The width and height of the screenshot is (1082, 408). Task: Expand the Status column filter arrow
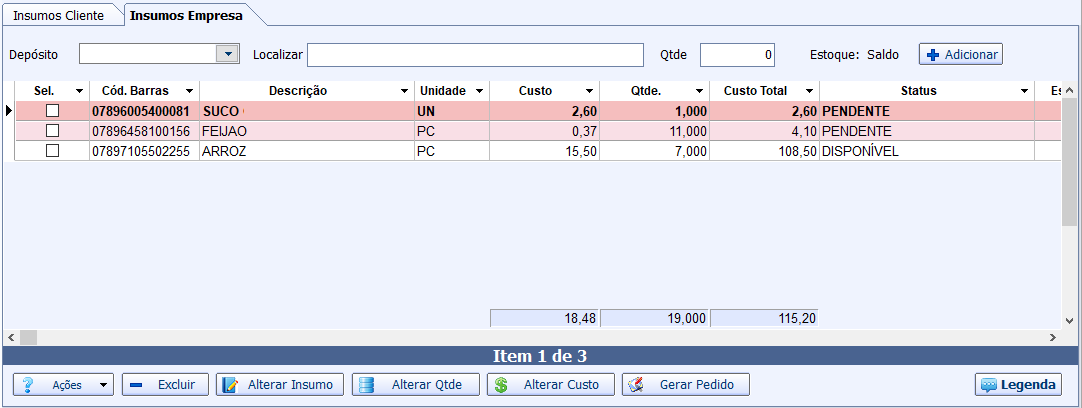(1024, 91)
